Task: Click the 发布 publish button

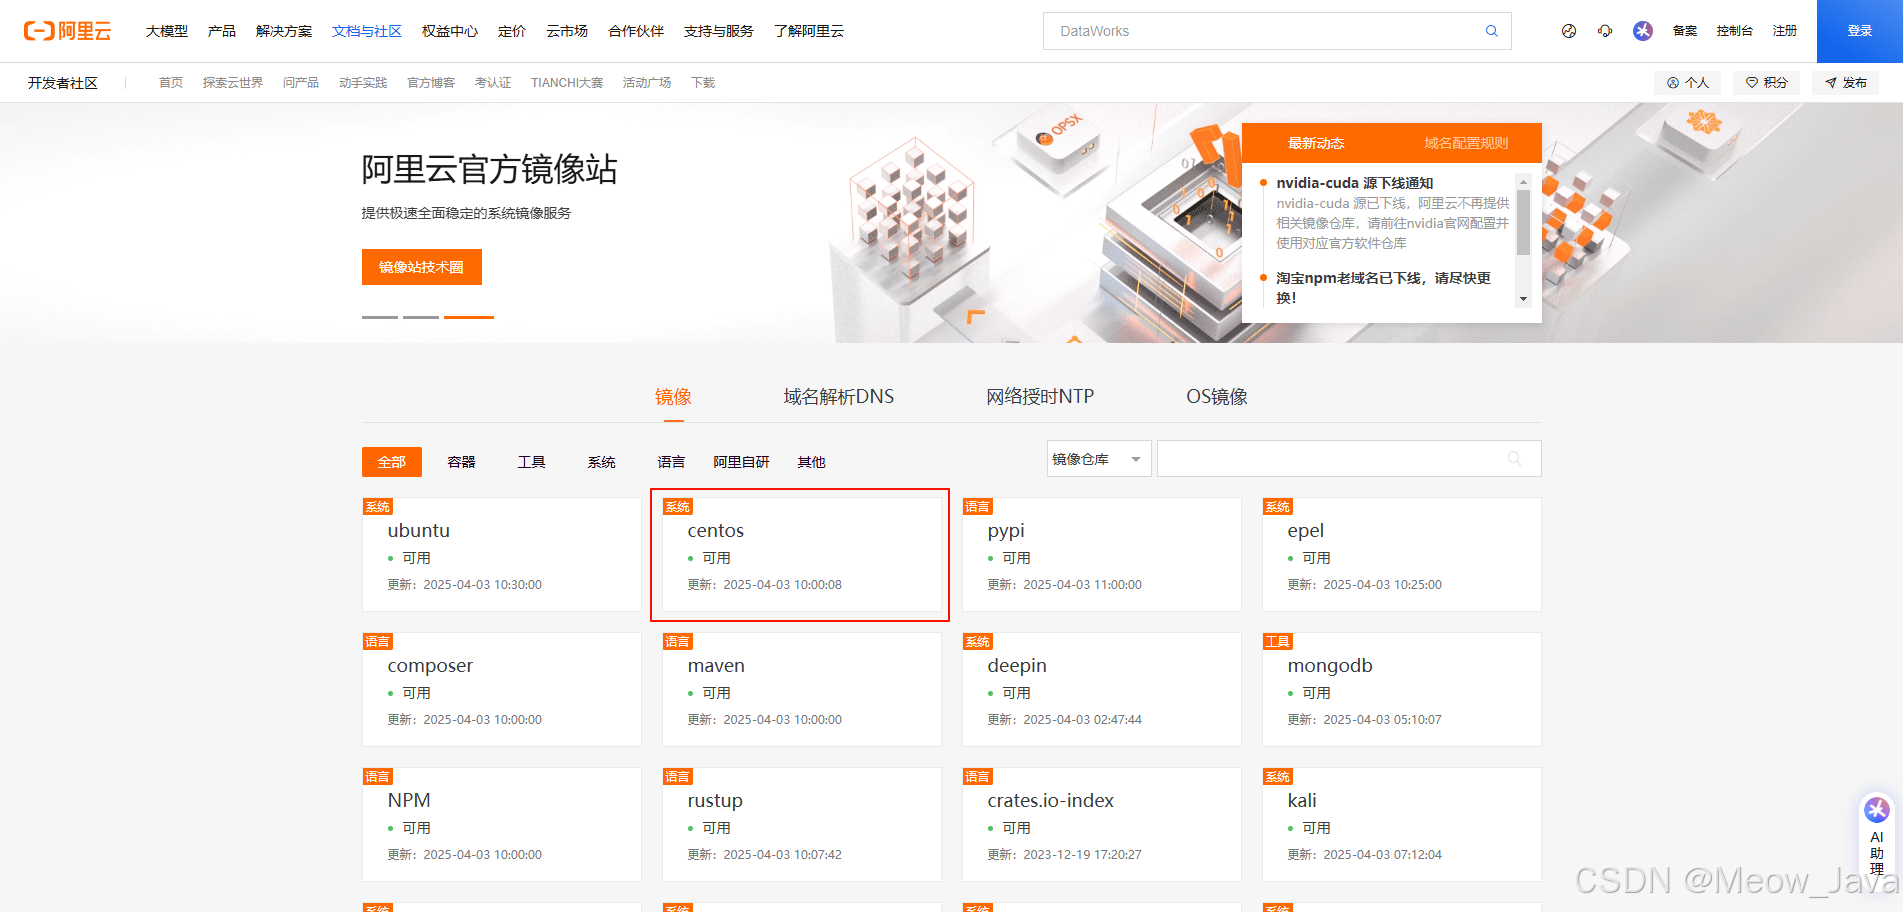Action: 1845,83
